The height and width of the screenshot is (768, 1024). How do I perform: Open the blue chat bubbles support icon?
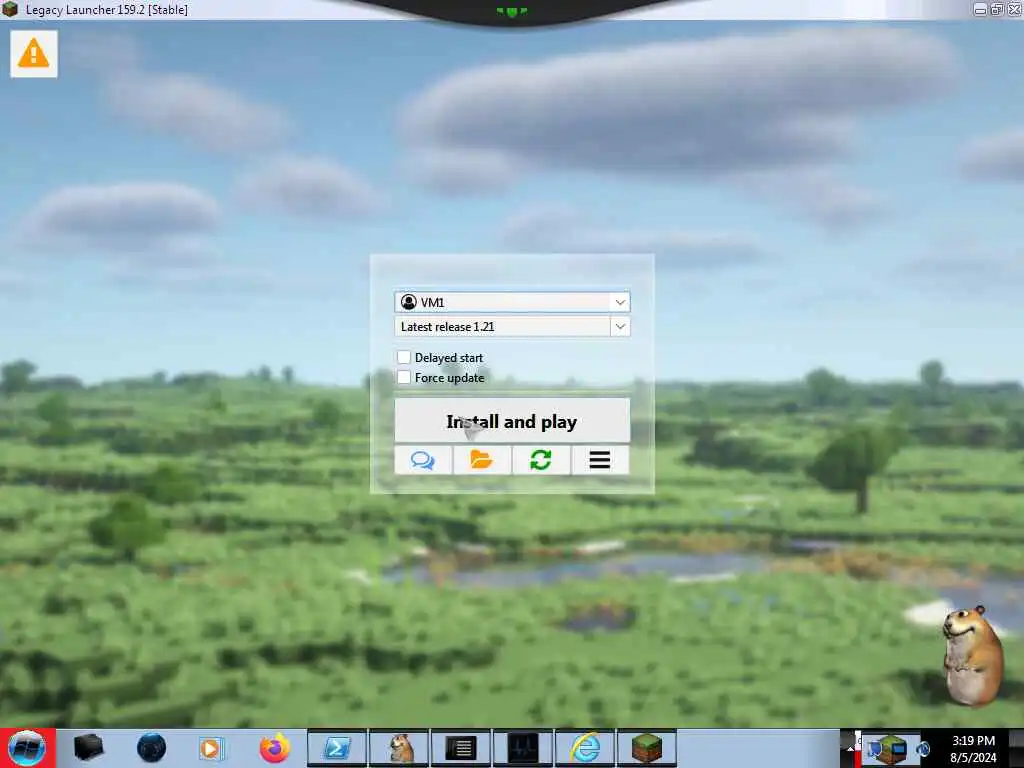click(x=423, y=460)
